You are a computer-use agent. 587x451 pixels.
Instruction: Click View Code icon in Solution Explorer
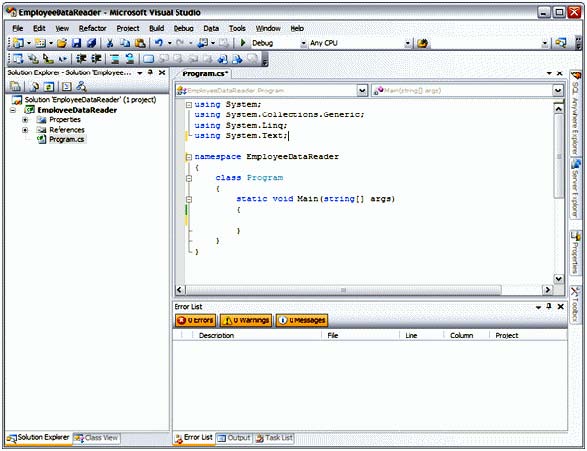[67, 86]
